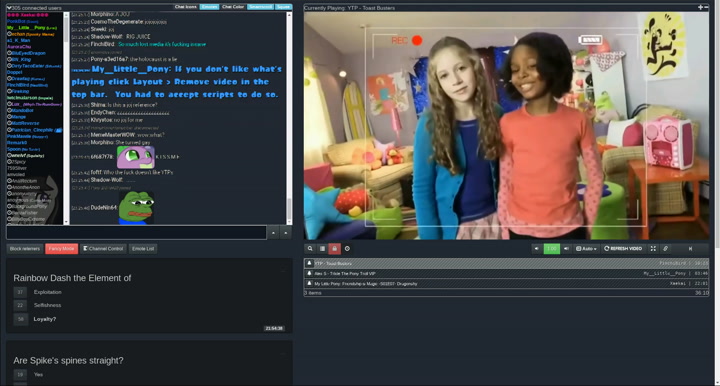Lower volume with the speaker-down icon

point(536,249)
